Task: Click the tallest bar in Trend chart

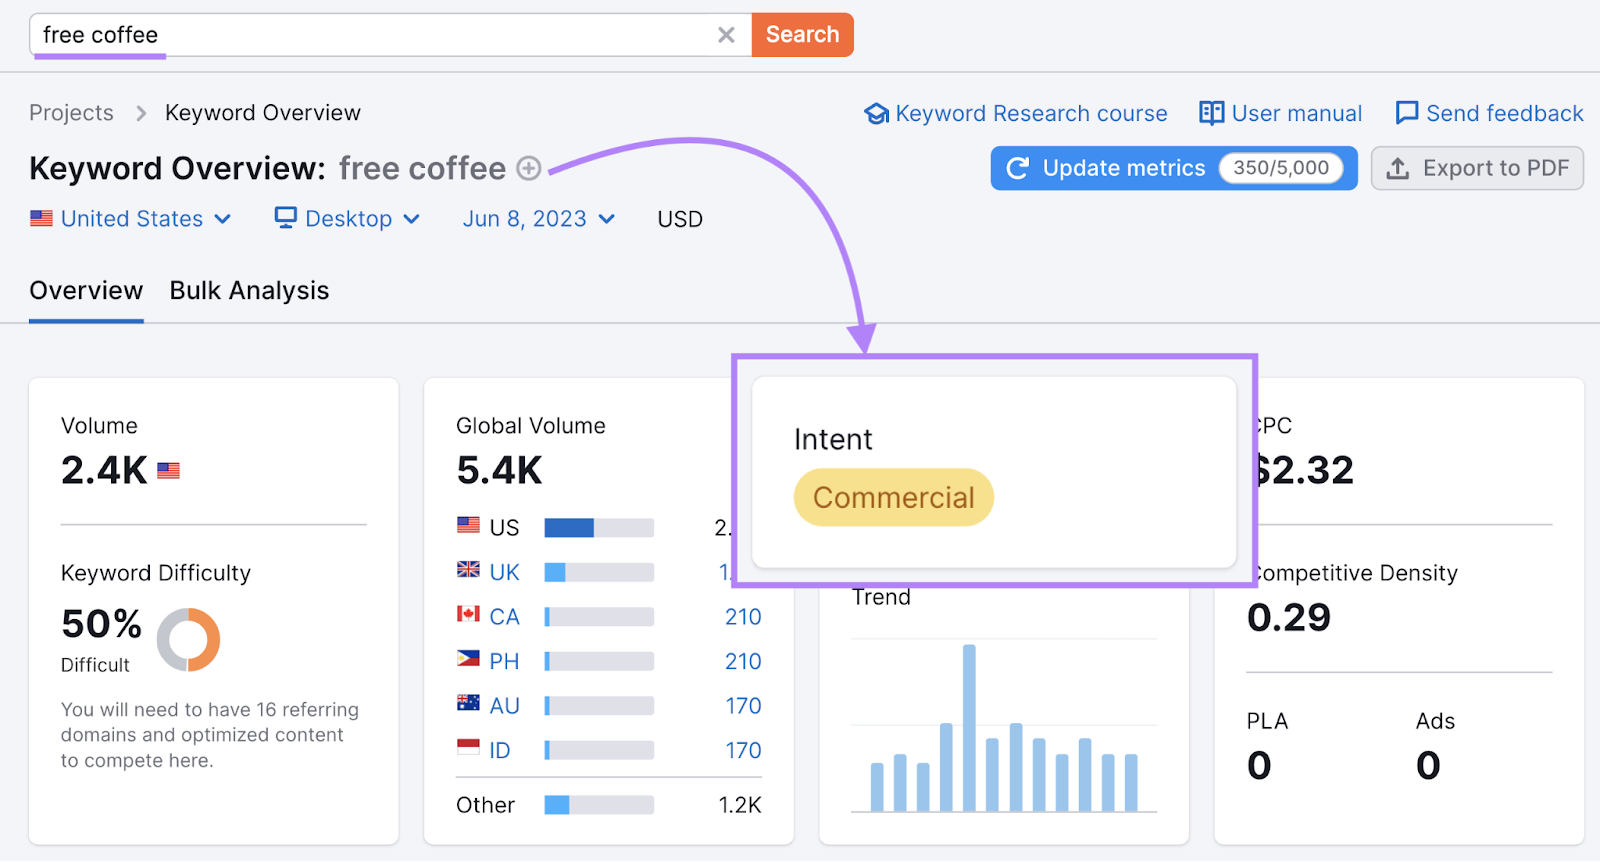Action: tap(969, 727)
